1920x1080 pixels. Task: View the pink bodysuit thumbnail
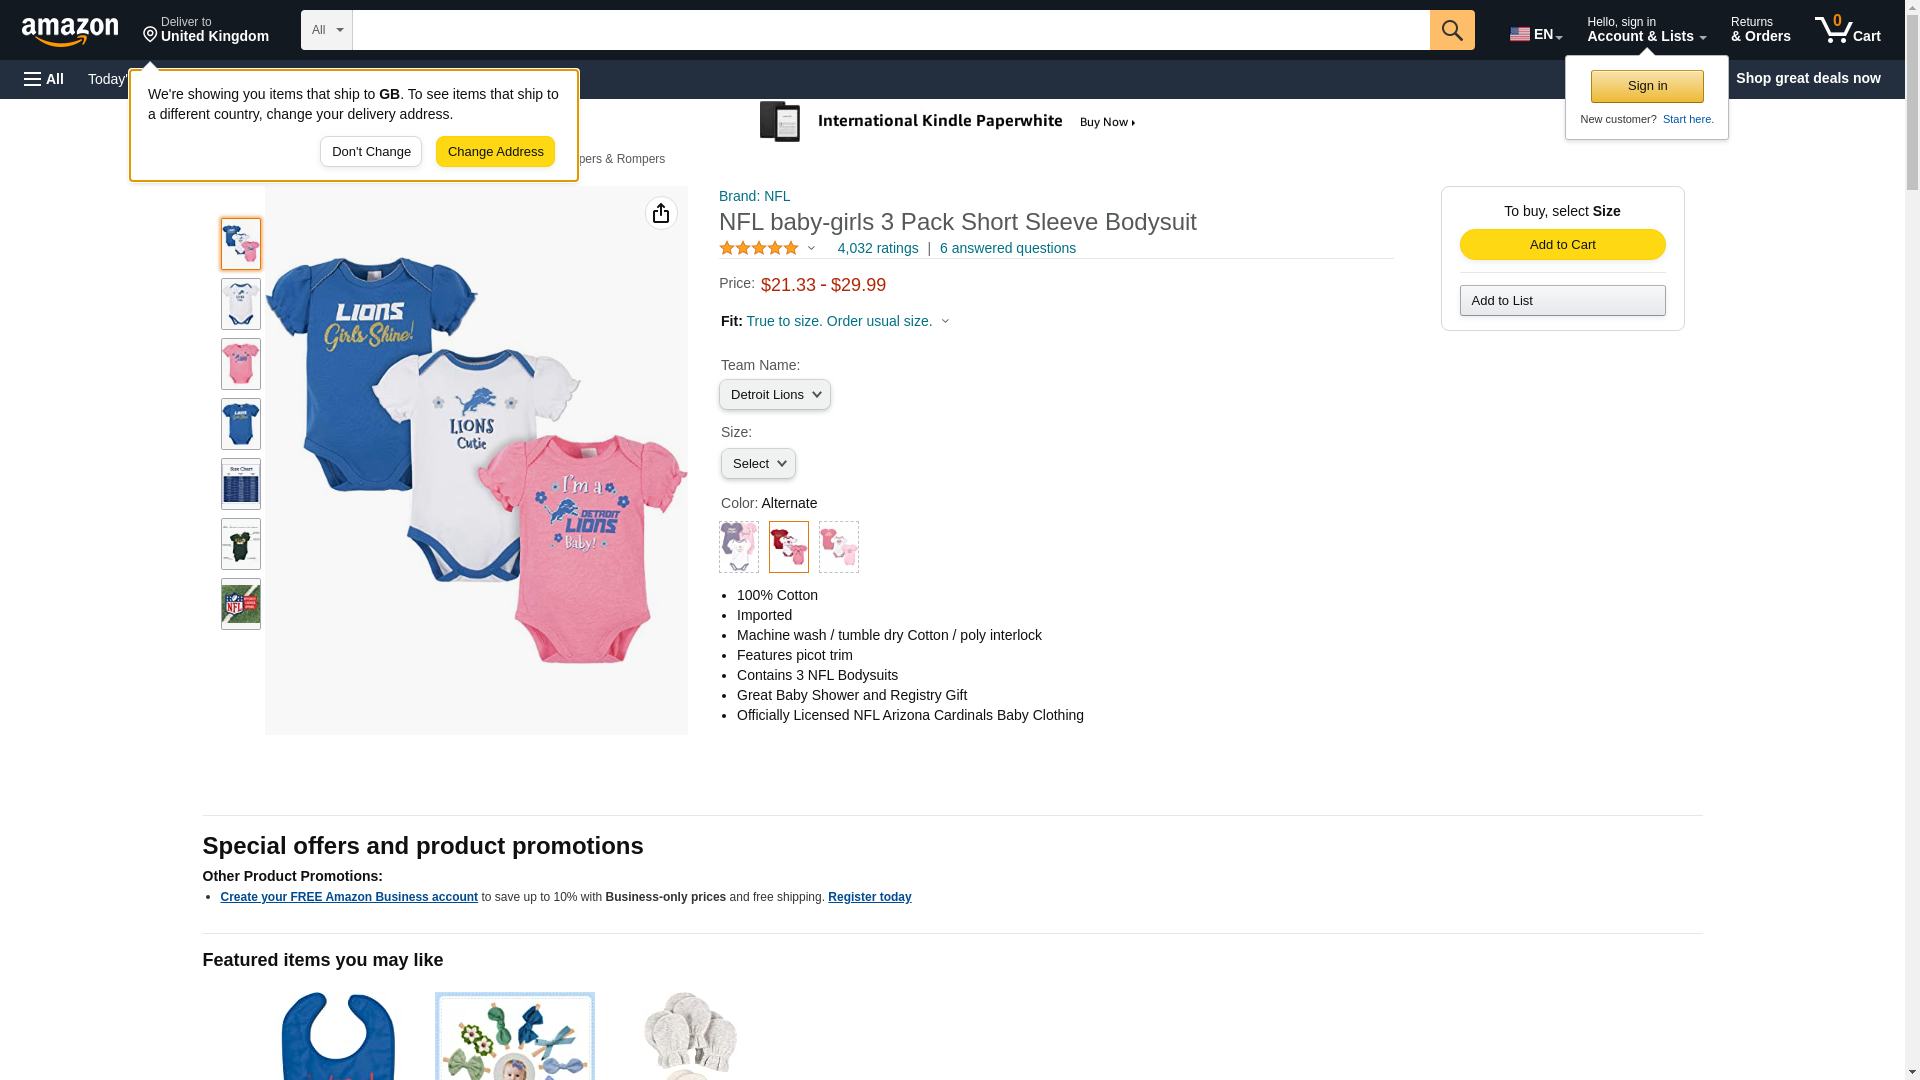point(241,364)
